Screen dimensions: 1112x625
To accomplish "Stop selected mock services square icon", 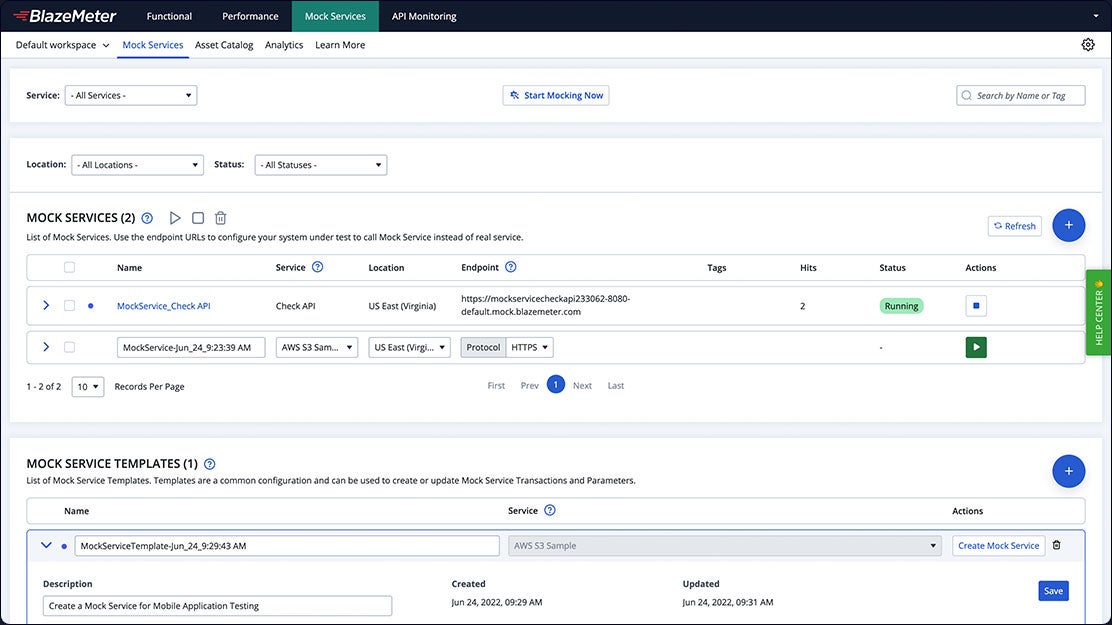I will tap(198, 218).
